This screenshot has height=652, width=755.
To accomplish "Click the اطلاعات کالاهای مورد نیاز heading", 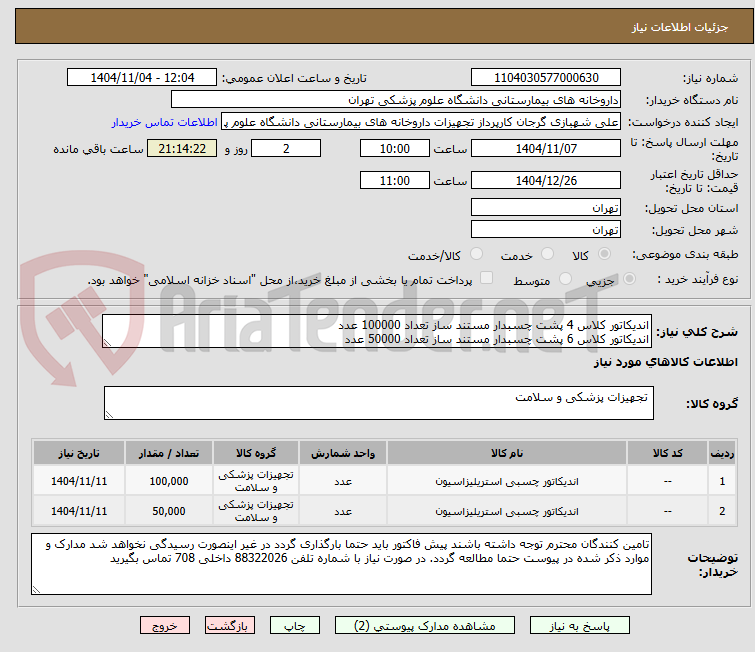I will tap(665, 362).
